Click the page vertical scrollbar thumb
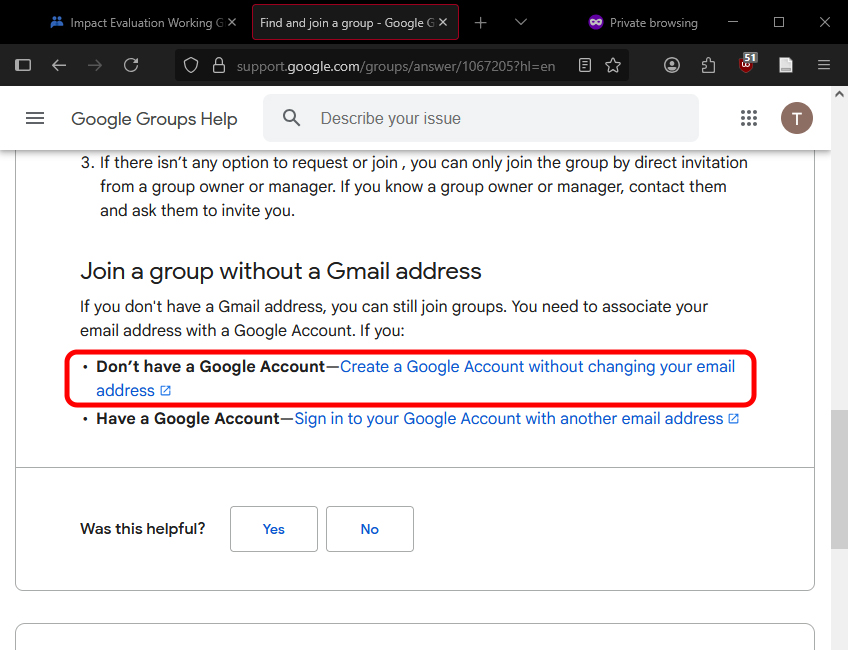 click(839, 478)
